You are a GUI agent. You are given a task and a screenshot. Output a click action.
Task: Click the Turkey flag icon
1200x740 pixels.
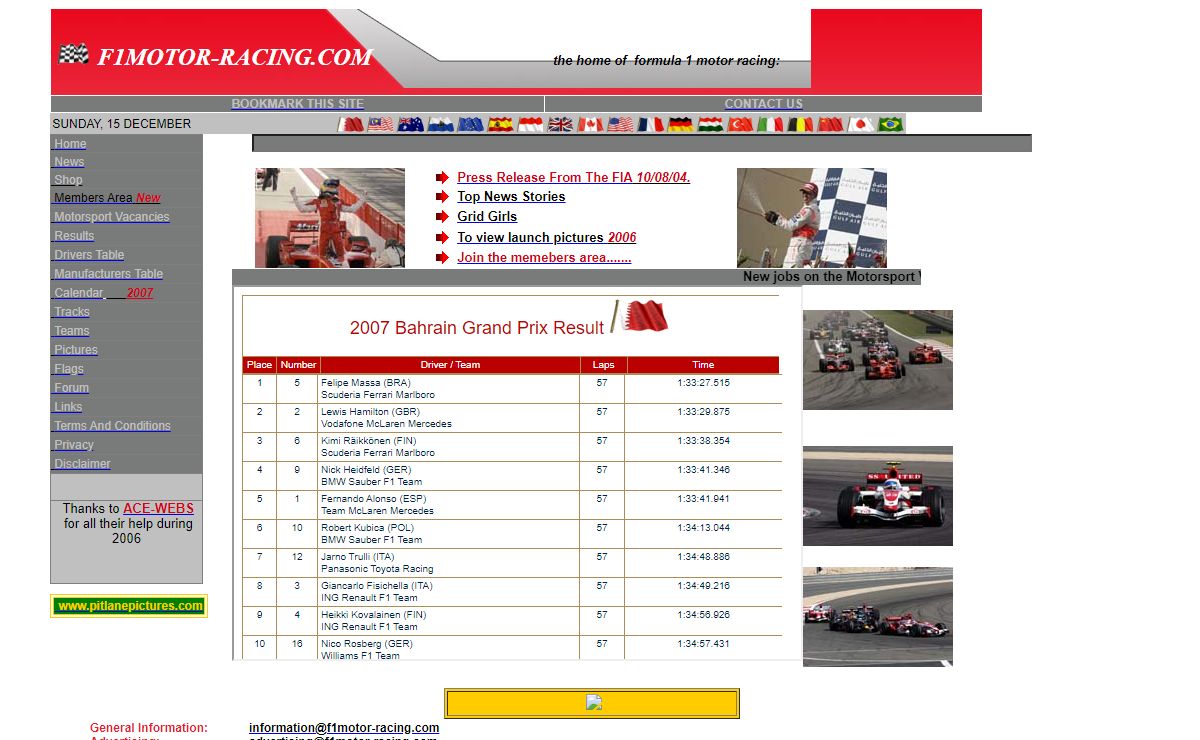(x=740, y=125)
